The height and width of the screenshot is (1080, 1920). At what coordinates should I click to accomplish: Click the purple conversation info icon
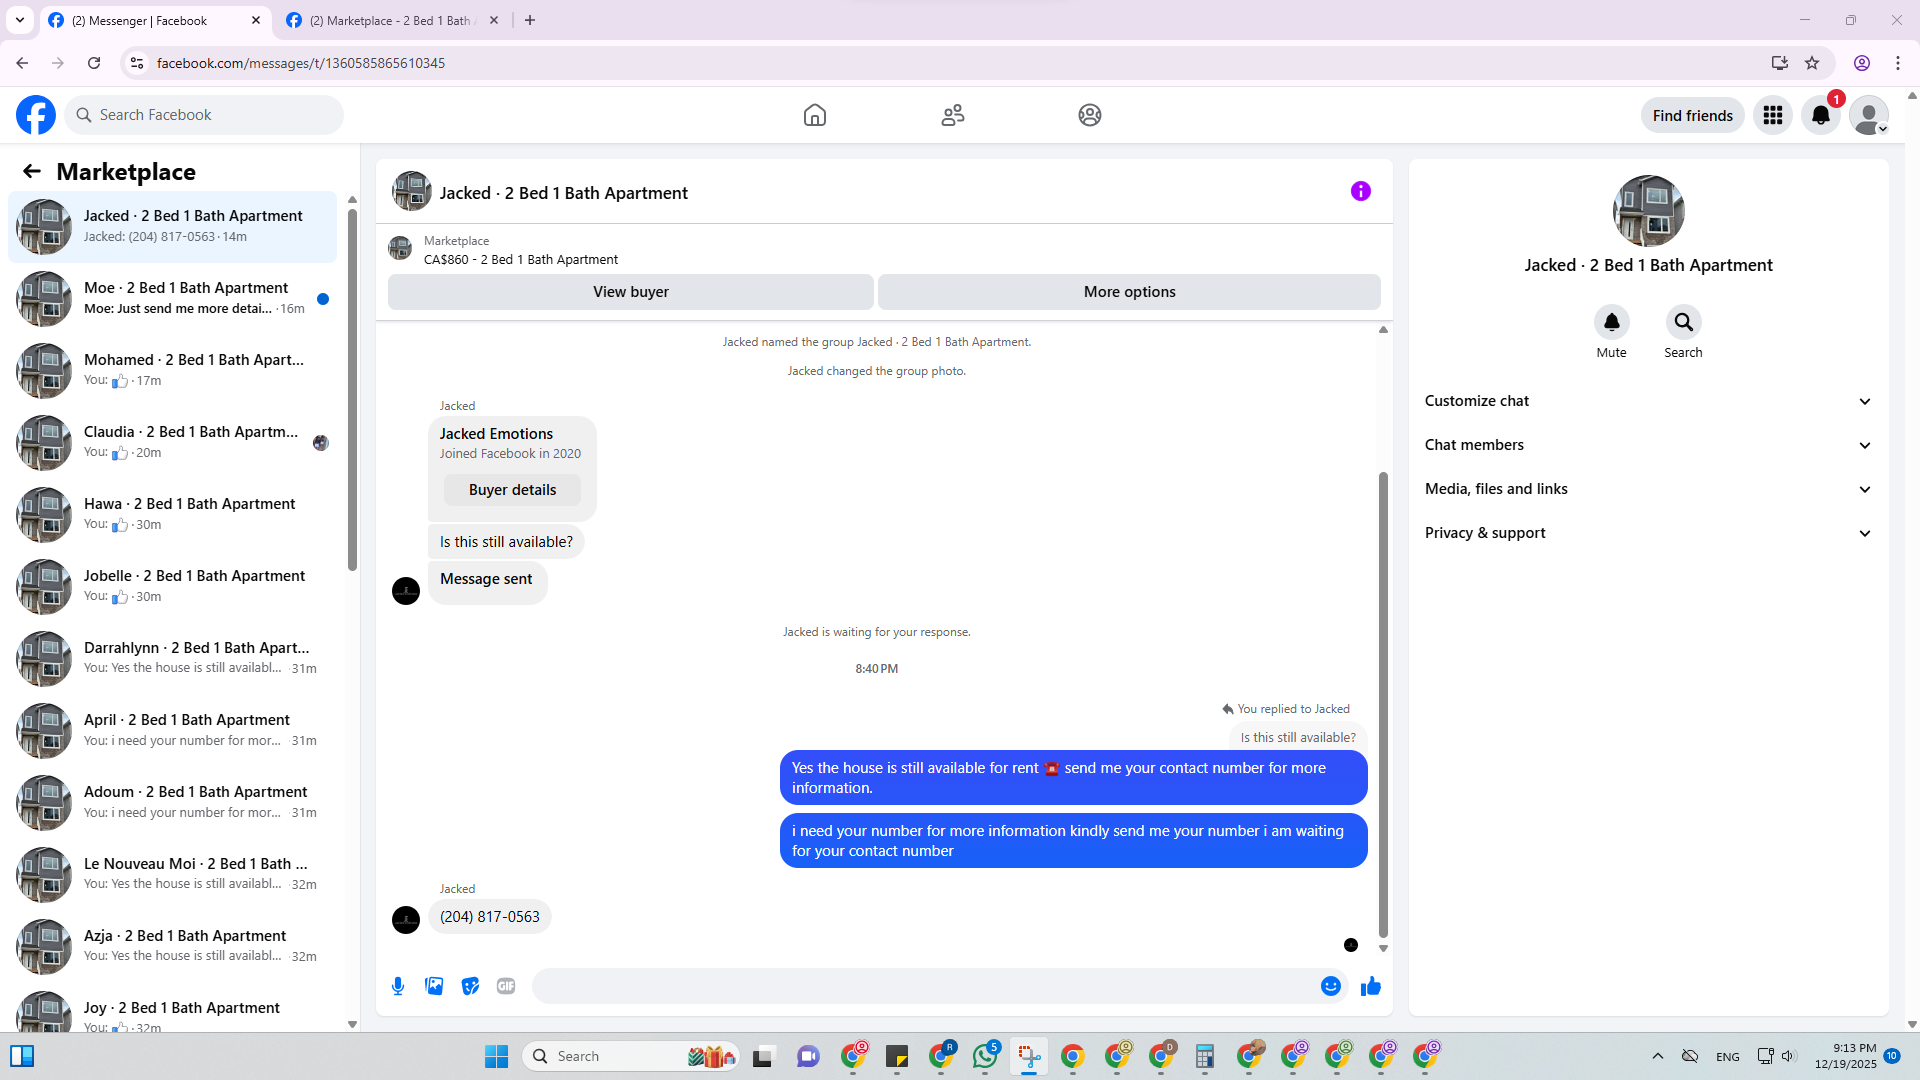(1360, 191)
